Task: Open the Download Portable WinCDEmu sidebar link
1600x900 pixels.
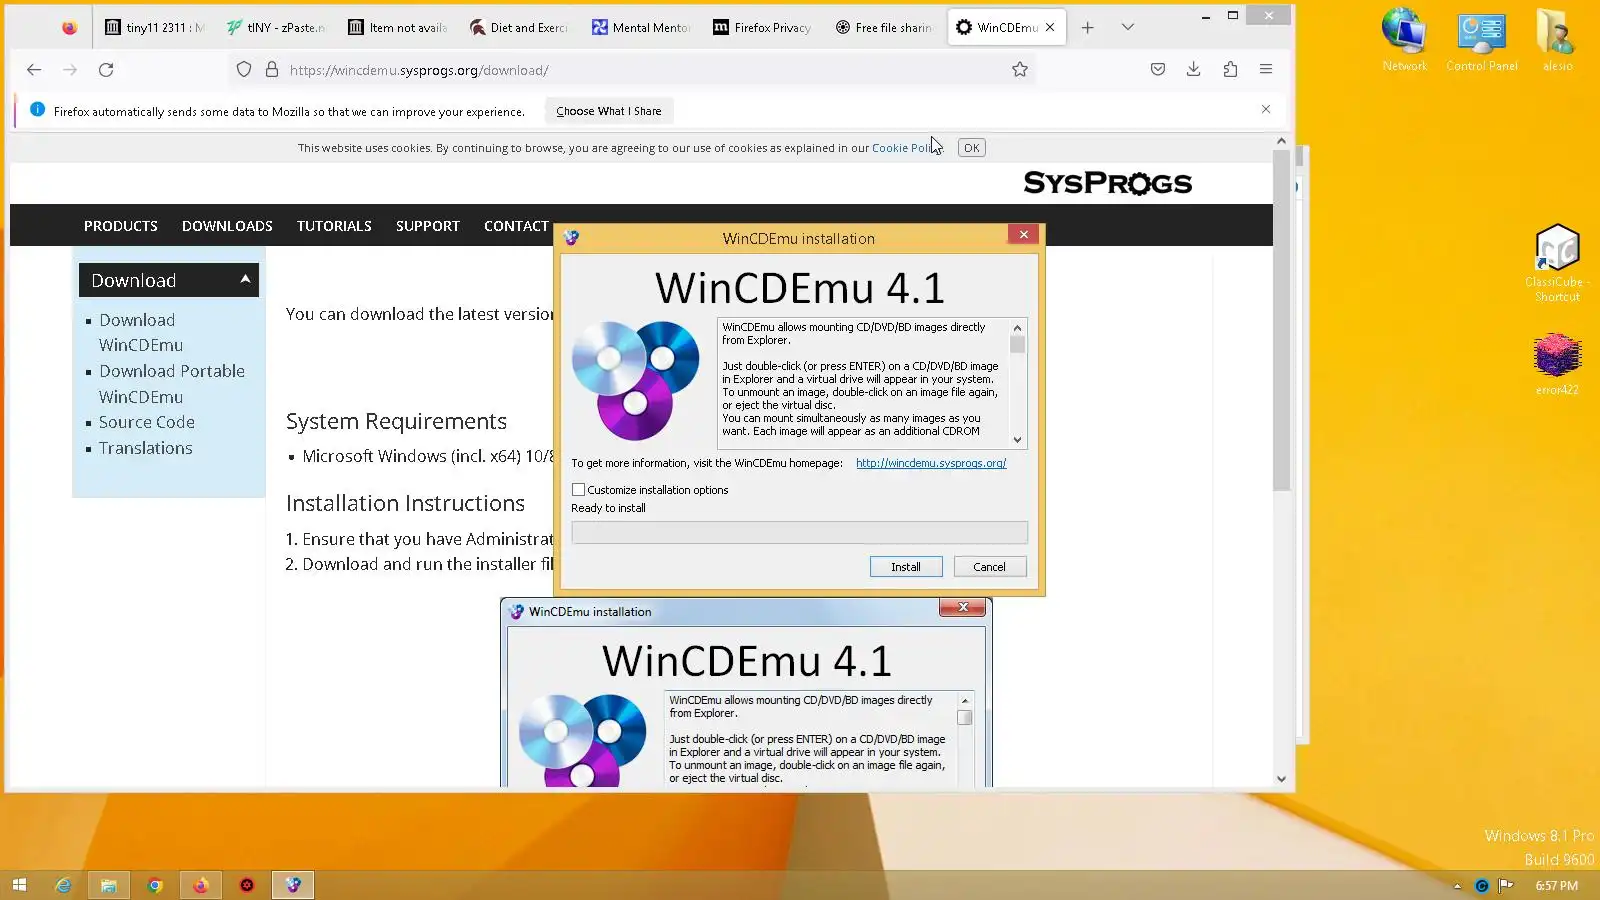Action: [172, 384]
